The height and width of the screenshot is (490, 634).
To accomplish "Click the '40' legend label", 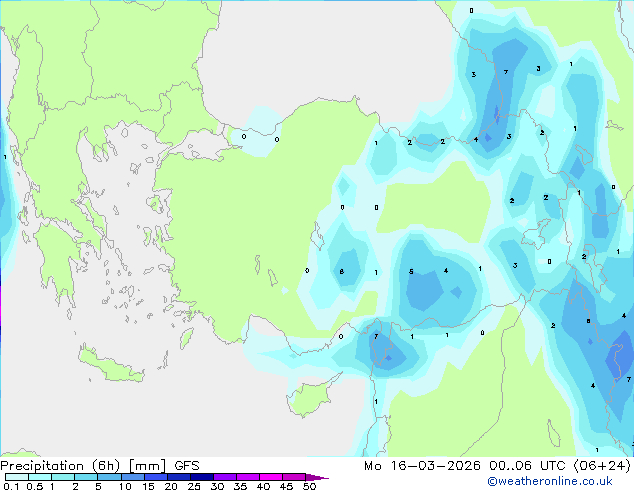I will [263, 486].
